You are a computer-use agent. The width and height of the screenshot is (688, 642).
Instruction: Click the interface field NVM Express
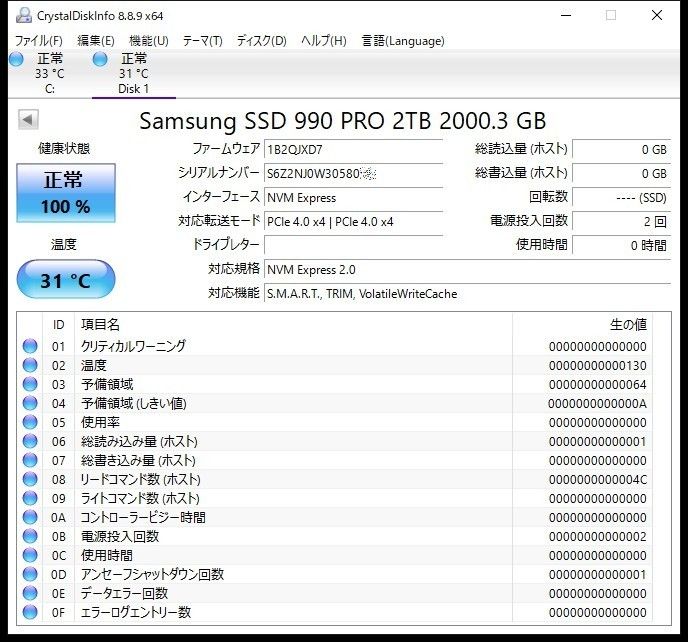(354, 198)
